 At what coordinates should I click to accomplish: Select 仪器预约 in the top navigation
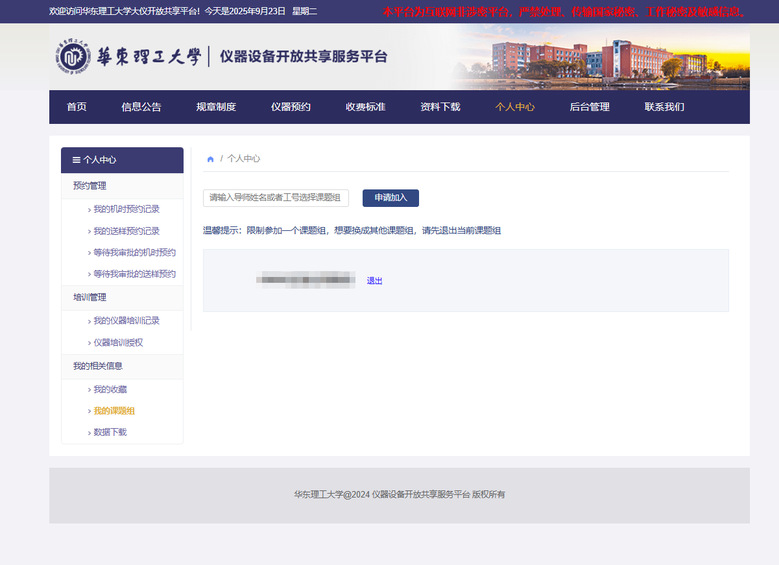point(290,107)
